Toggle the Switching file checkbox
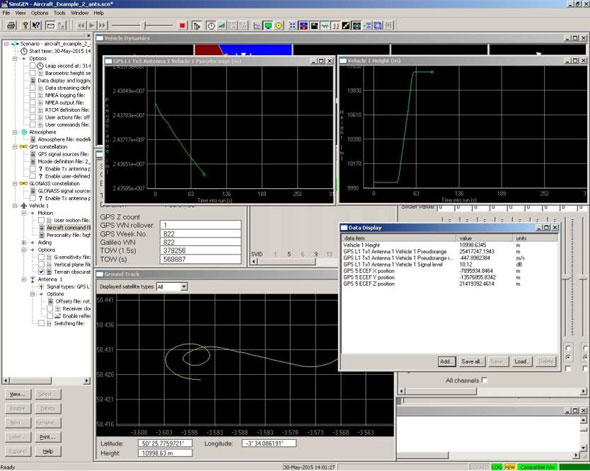 (41, 323)
